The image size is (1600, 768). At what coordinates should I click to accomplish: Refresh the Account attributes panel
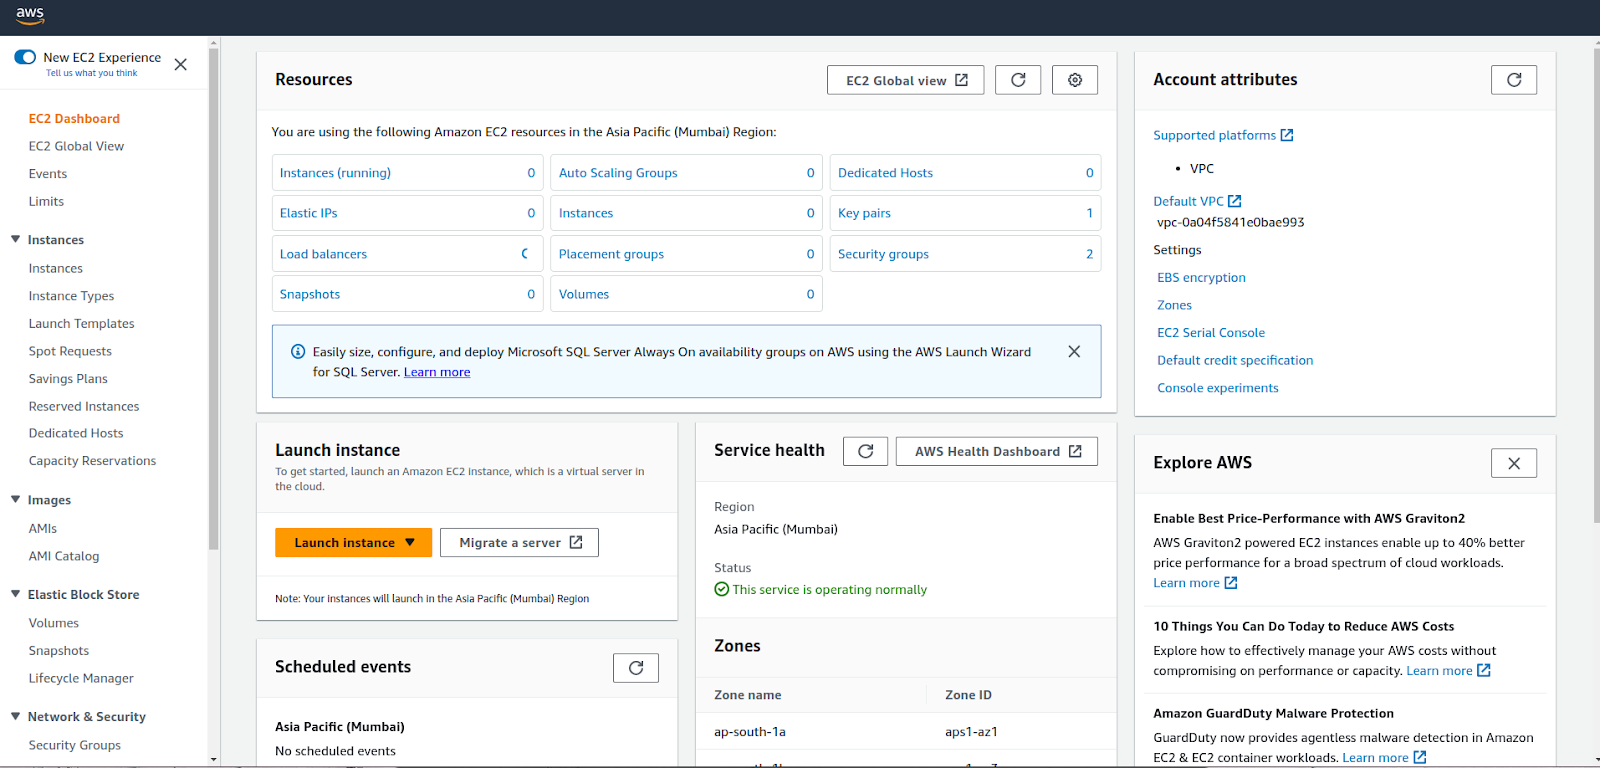tap(1514, 80)
